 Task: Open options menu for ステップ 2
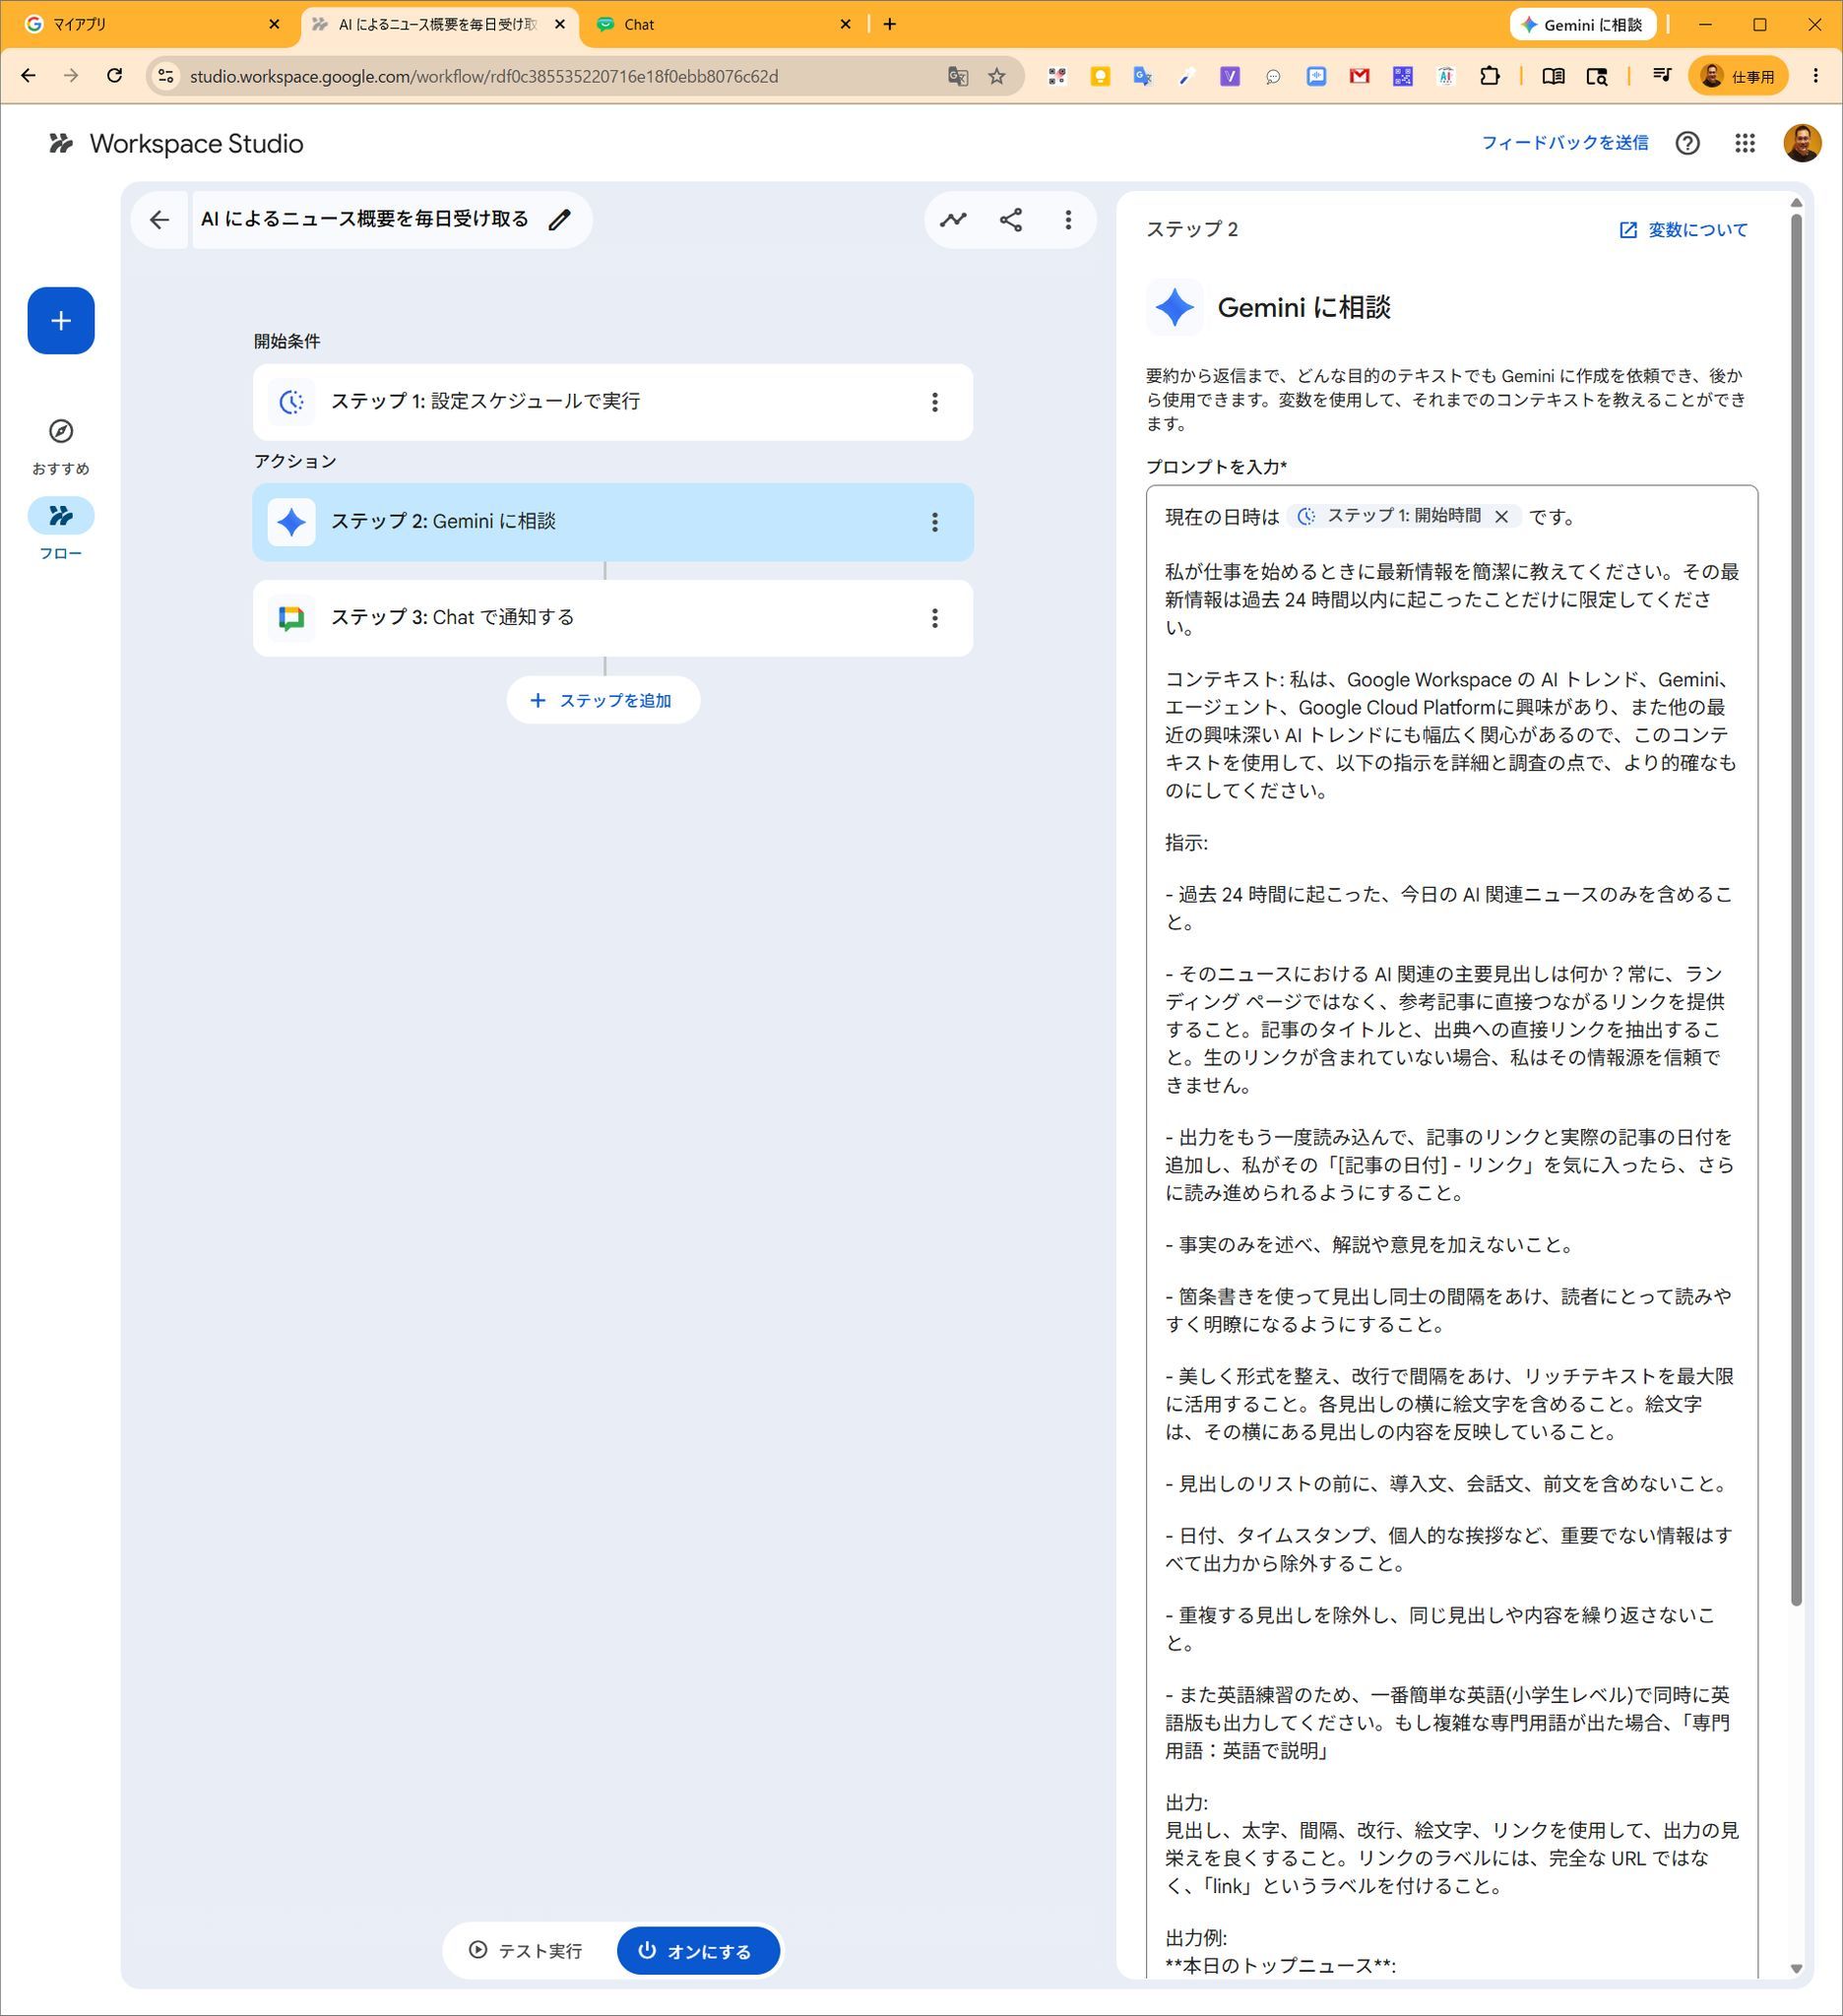934,522
